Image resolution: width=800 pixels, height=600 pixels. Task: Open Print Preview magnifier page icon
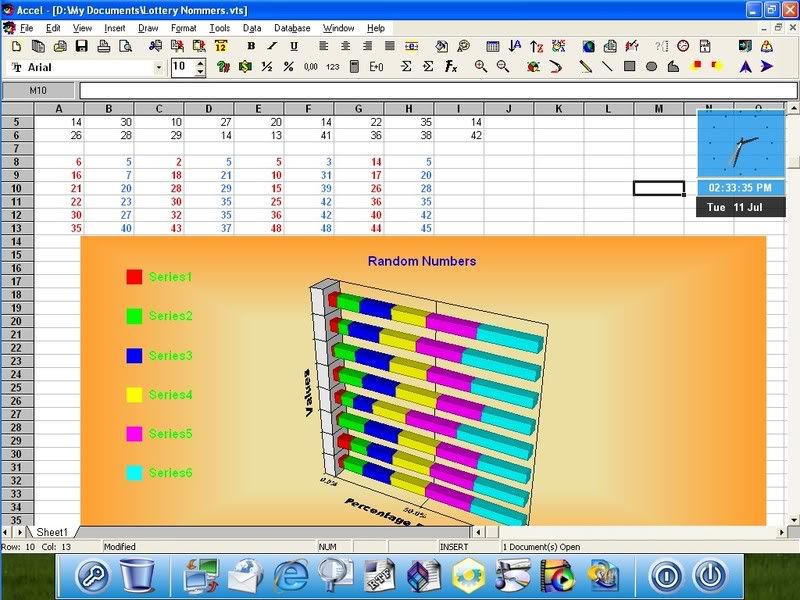point(126,46)
